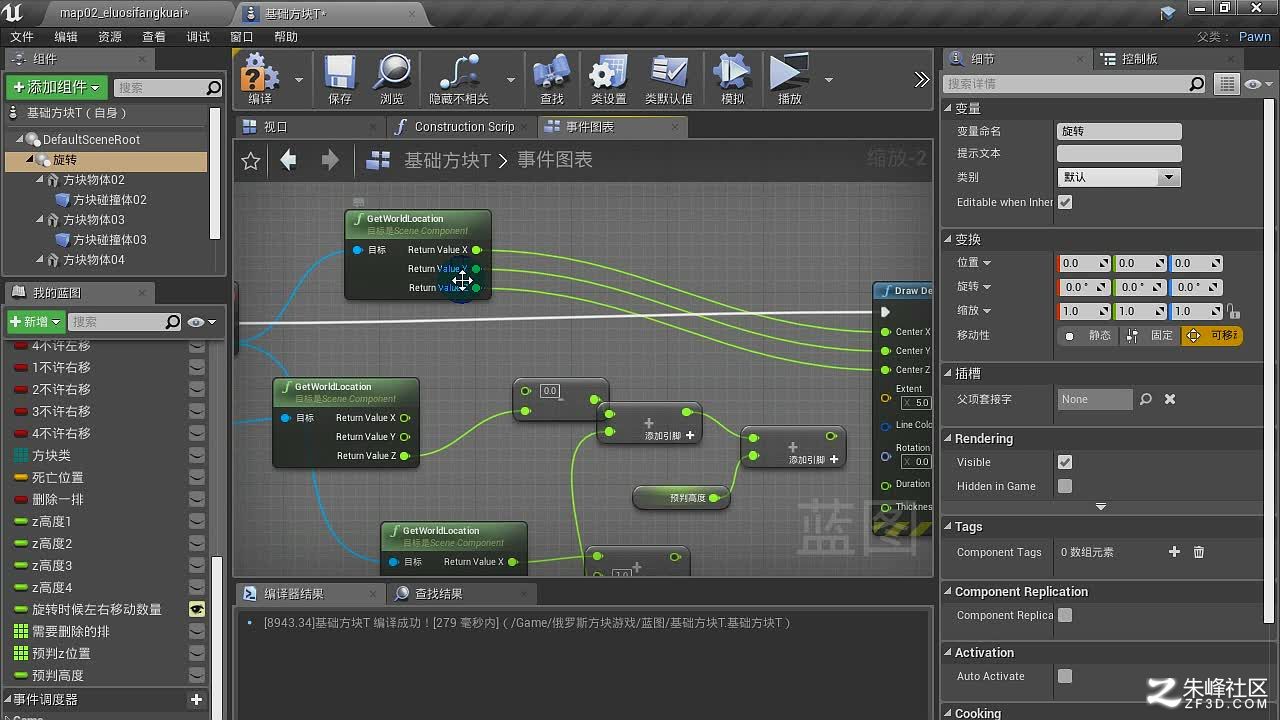Image resolution: width=1280 pixels, height=720 pixels.
Task: Delete Component Tags elements with trash icon
Action: click(x=1199, y=552)
